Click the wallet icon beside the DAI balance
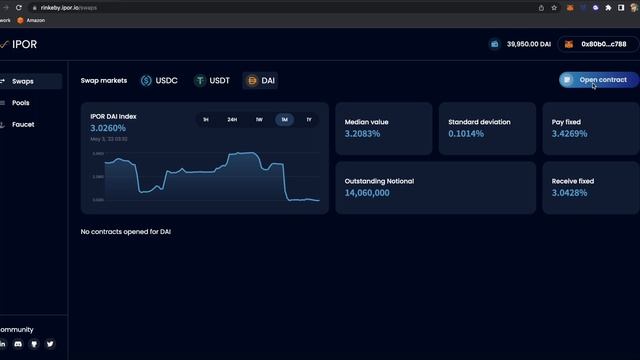Viewport: 640px width, 360px height. tap(494, 44)
